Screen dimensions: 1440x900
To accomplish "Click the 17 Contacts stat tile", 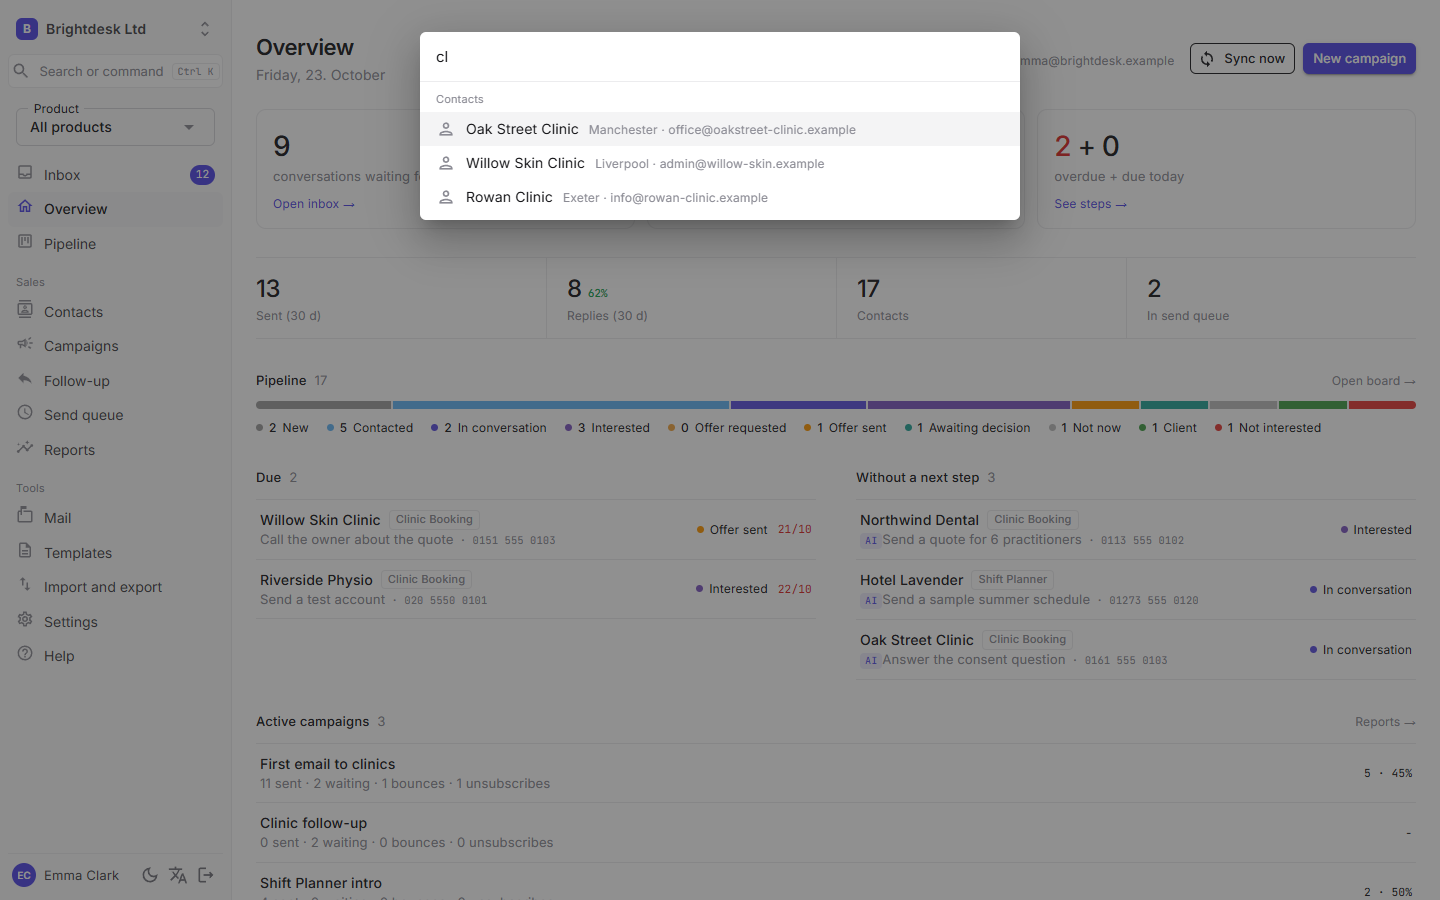I will coord(981,298).
